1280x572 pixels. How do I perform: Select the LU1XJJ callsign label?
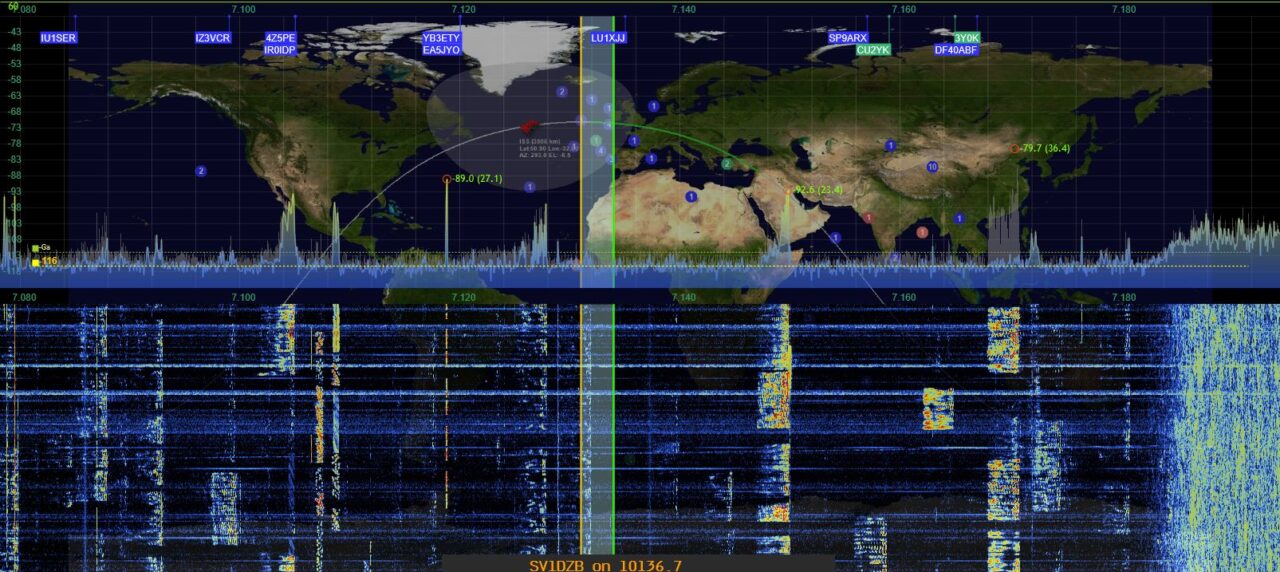pyautogui.click(x=608, y=38)
